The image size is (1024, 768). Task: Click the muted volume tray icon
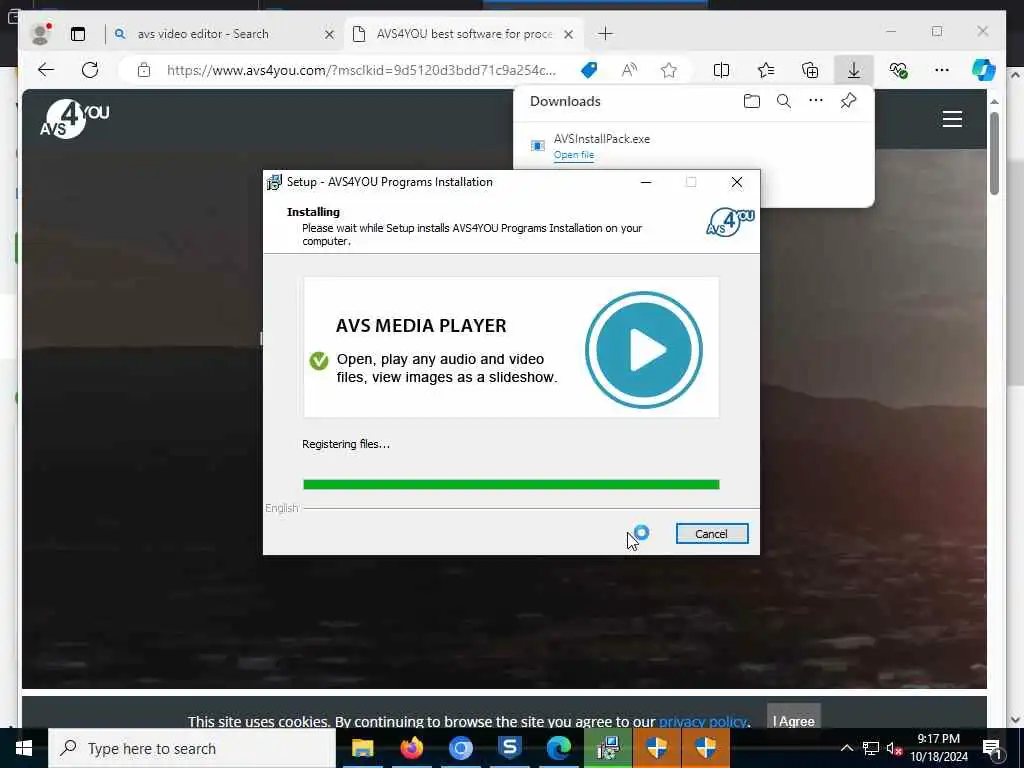[894, 748]
